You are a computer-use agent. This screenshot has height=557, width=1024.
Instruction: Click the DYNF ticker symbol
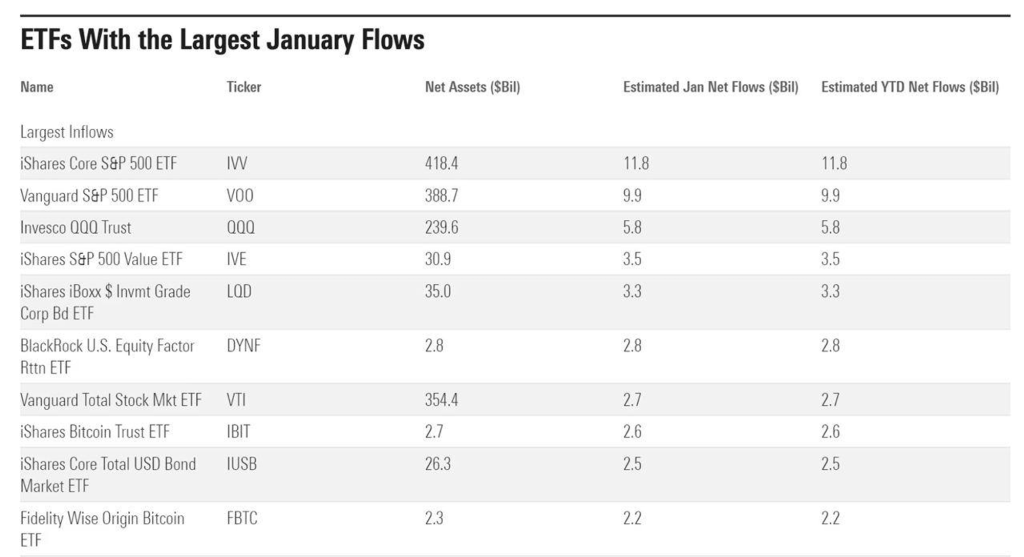(244, 346)
